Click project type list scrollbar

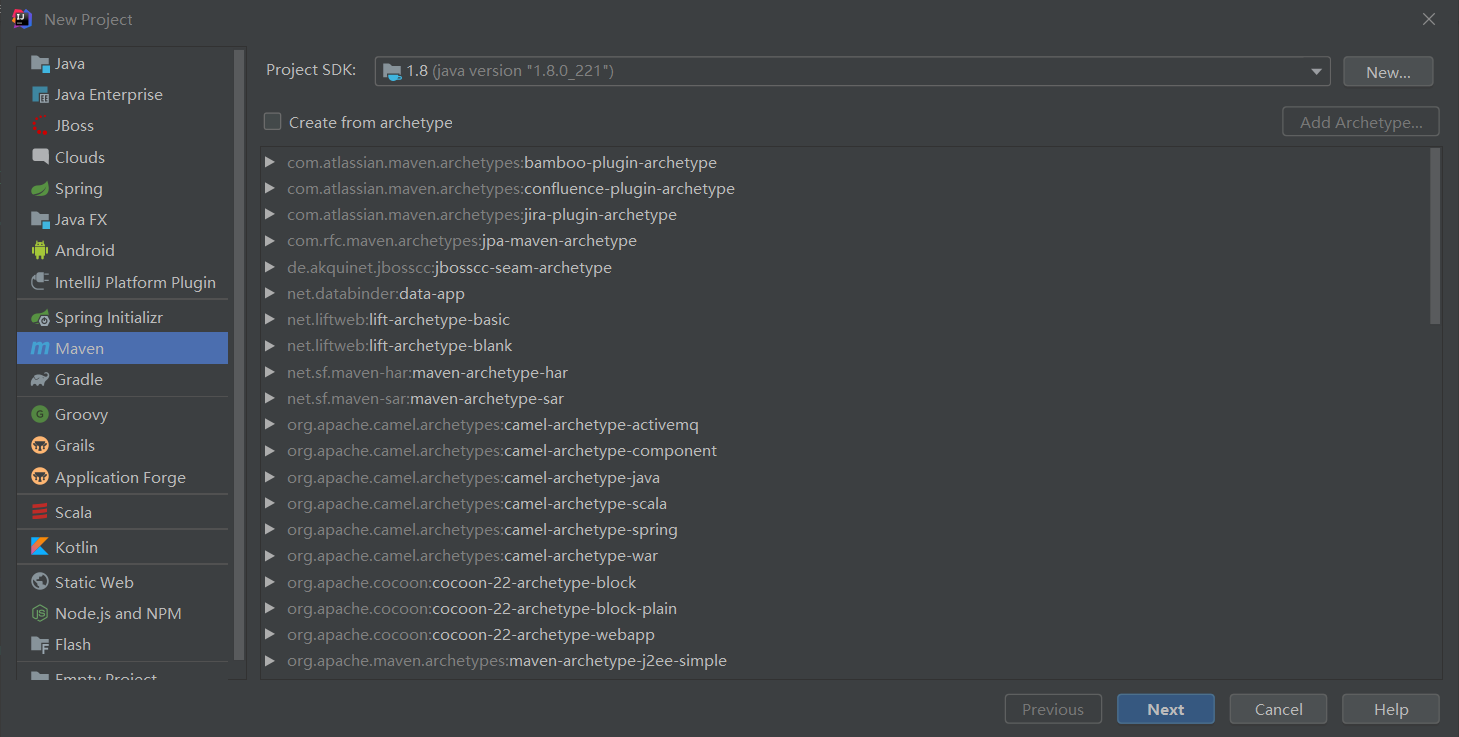pos(239,355)
